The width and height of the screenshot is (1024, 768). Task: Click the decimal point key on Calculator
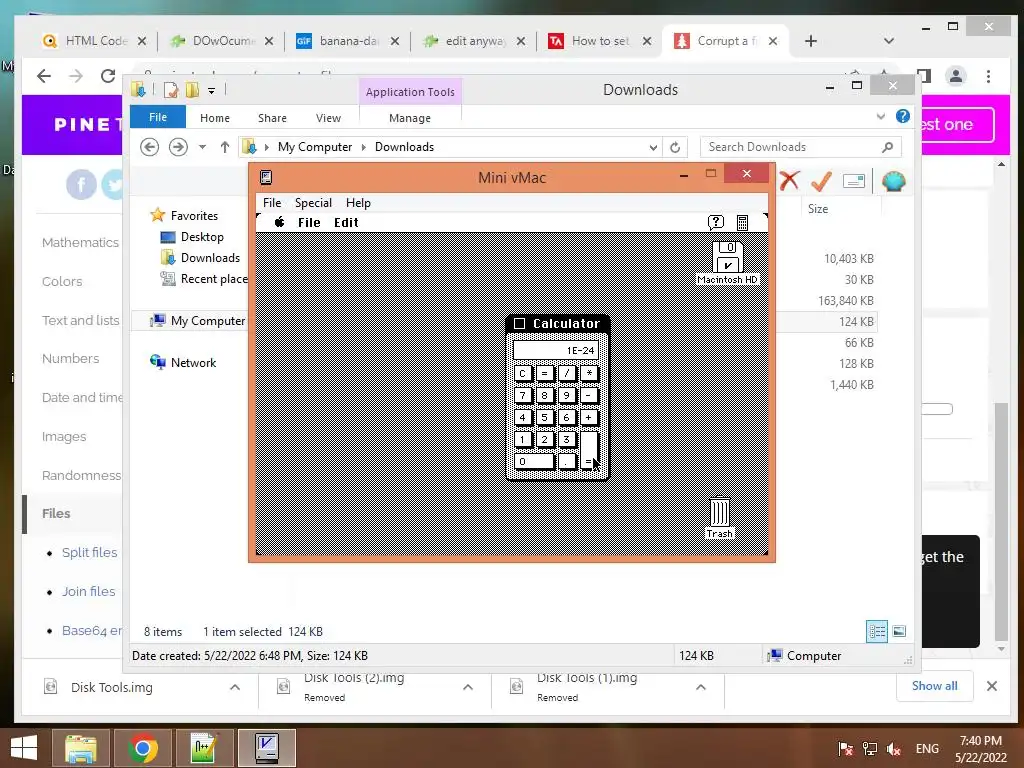pyautogui.click(x=567, y=461)
